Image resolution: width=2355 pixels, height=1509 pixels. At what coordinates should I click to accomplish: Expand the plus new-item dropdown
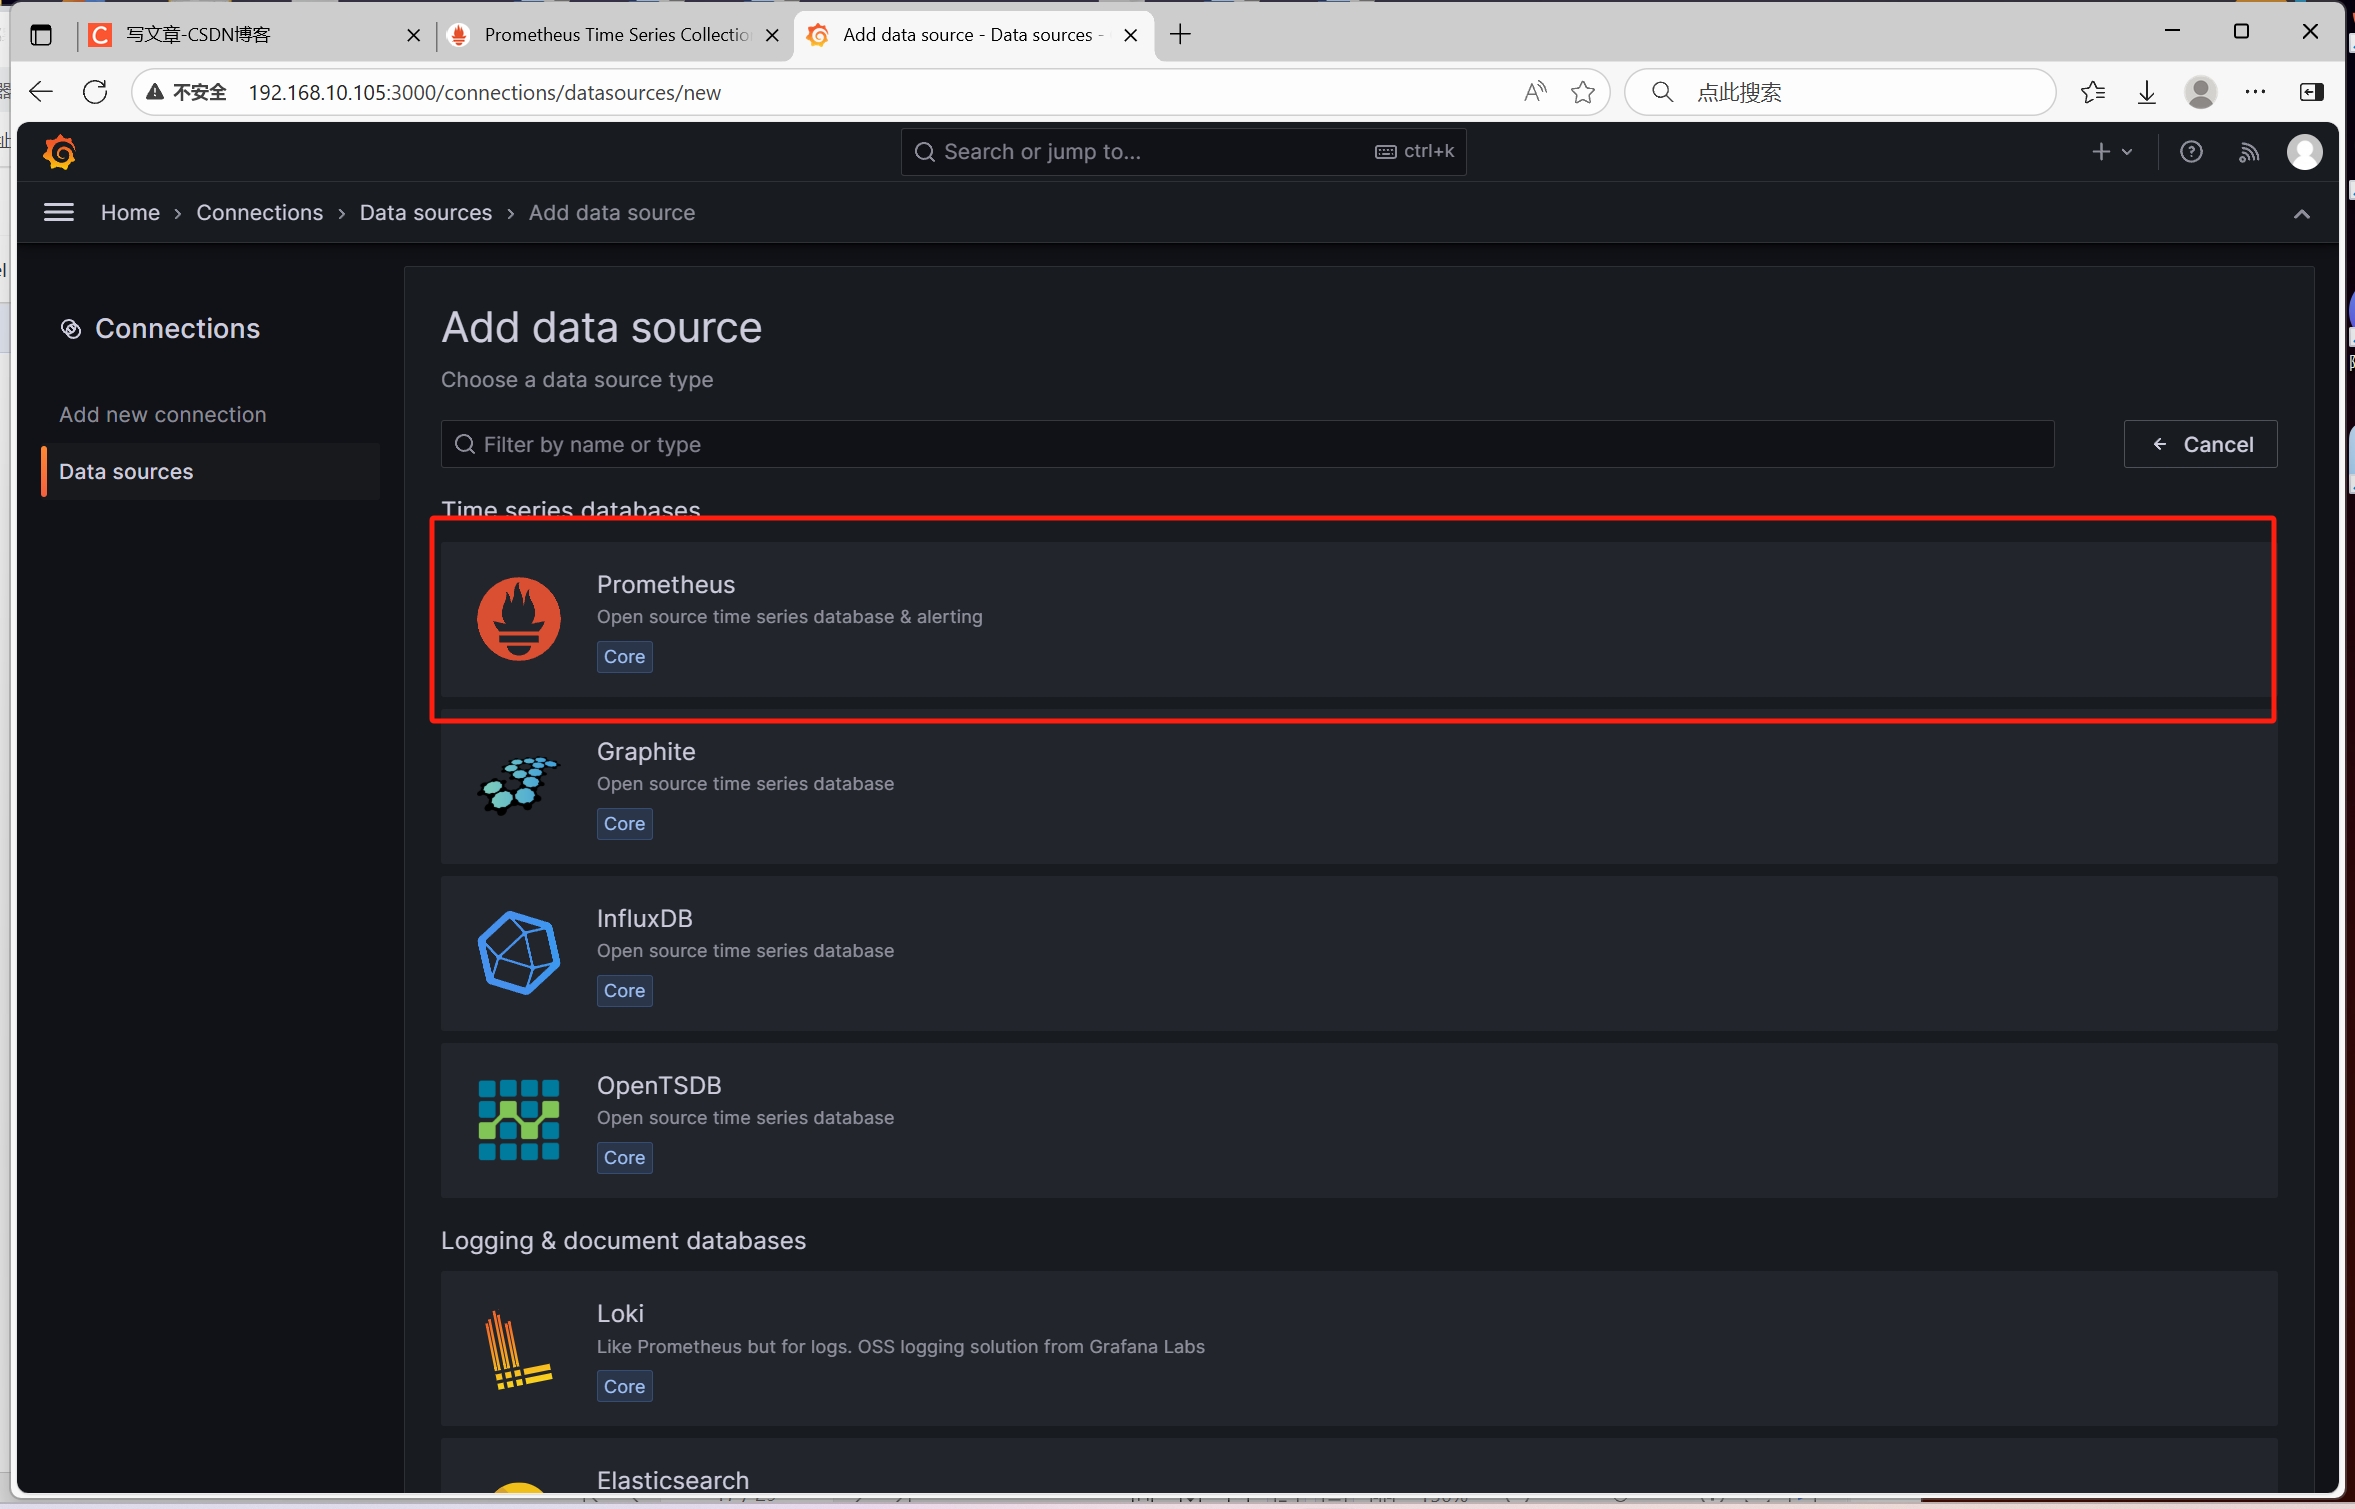(2112, 152)
